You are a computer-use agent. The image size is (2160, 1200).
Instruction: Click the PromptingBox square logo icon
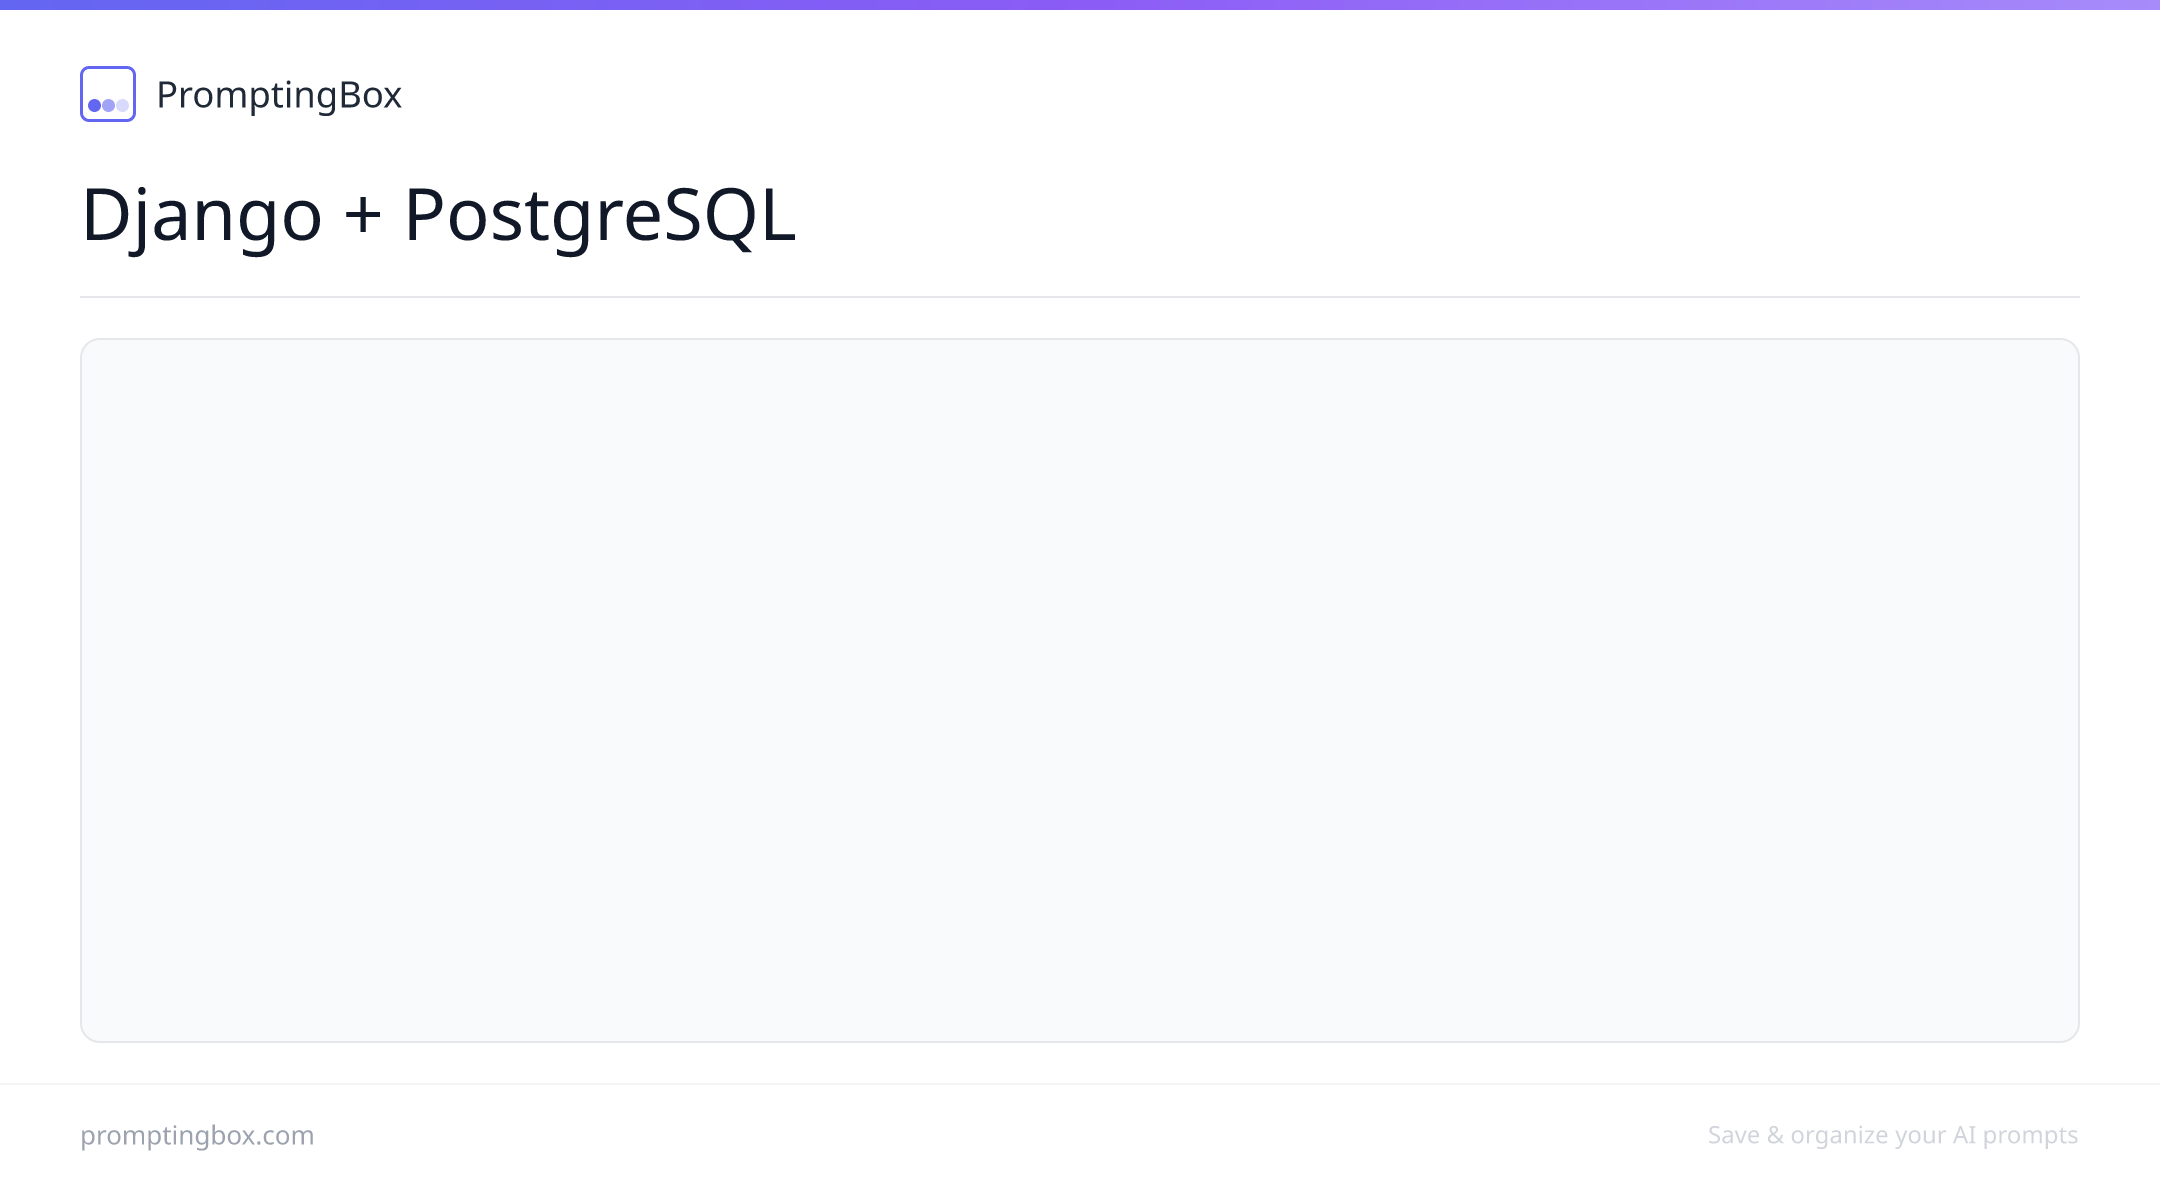108,94
